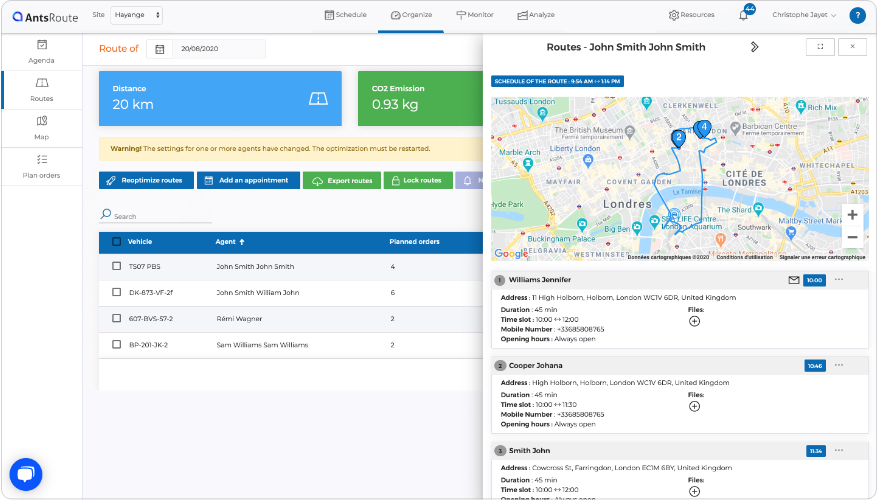Open the chat support bubble
The width and height of the screenshot is (890, 500).
(x=25, y=473)
